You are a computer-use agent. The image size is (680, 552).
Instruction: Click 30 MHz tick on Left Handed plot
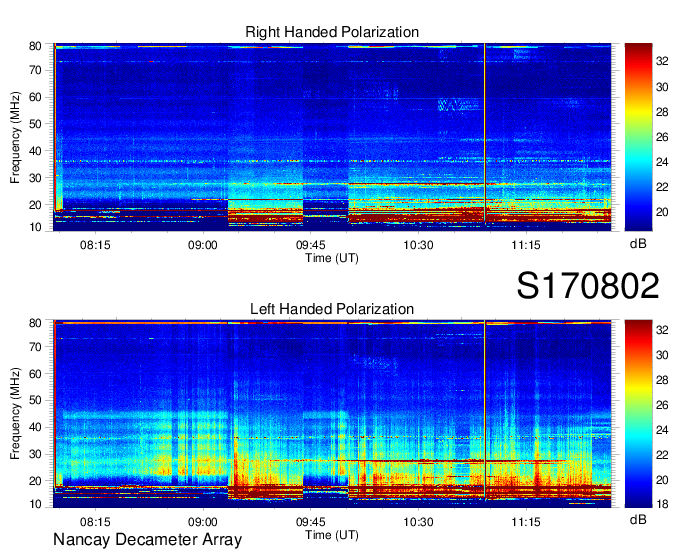pos(35,454)
